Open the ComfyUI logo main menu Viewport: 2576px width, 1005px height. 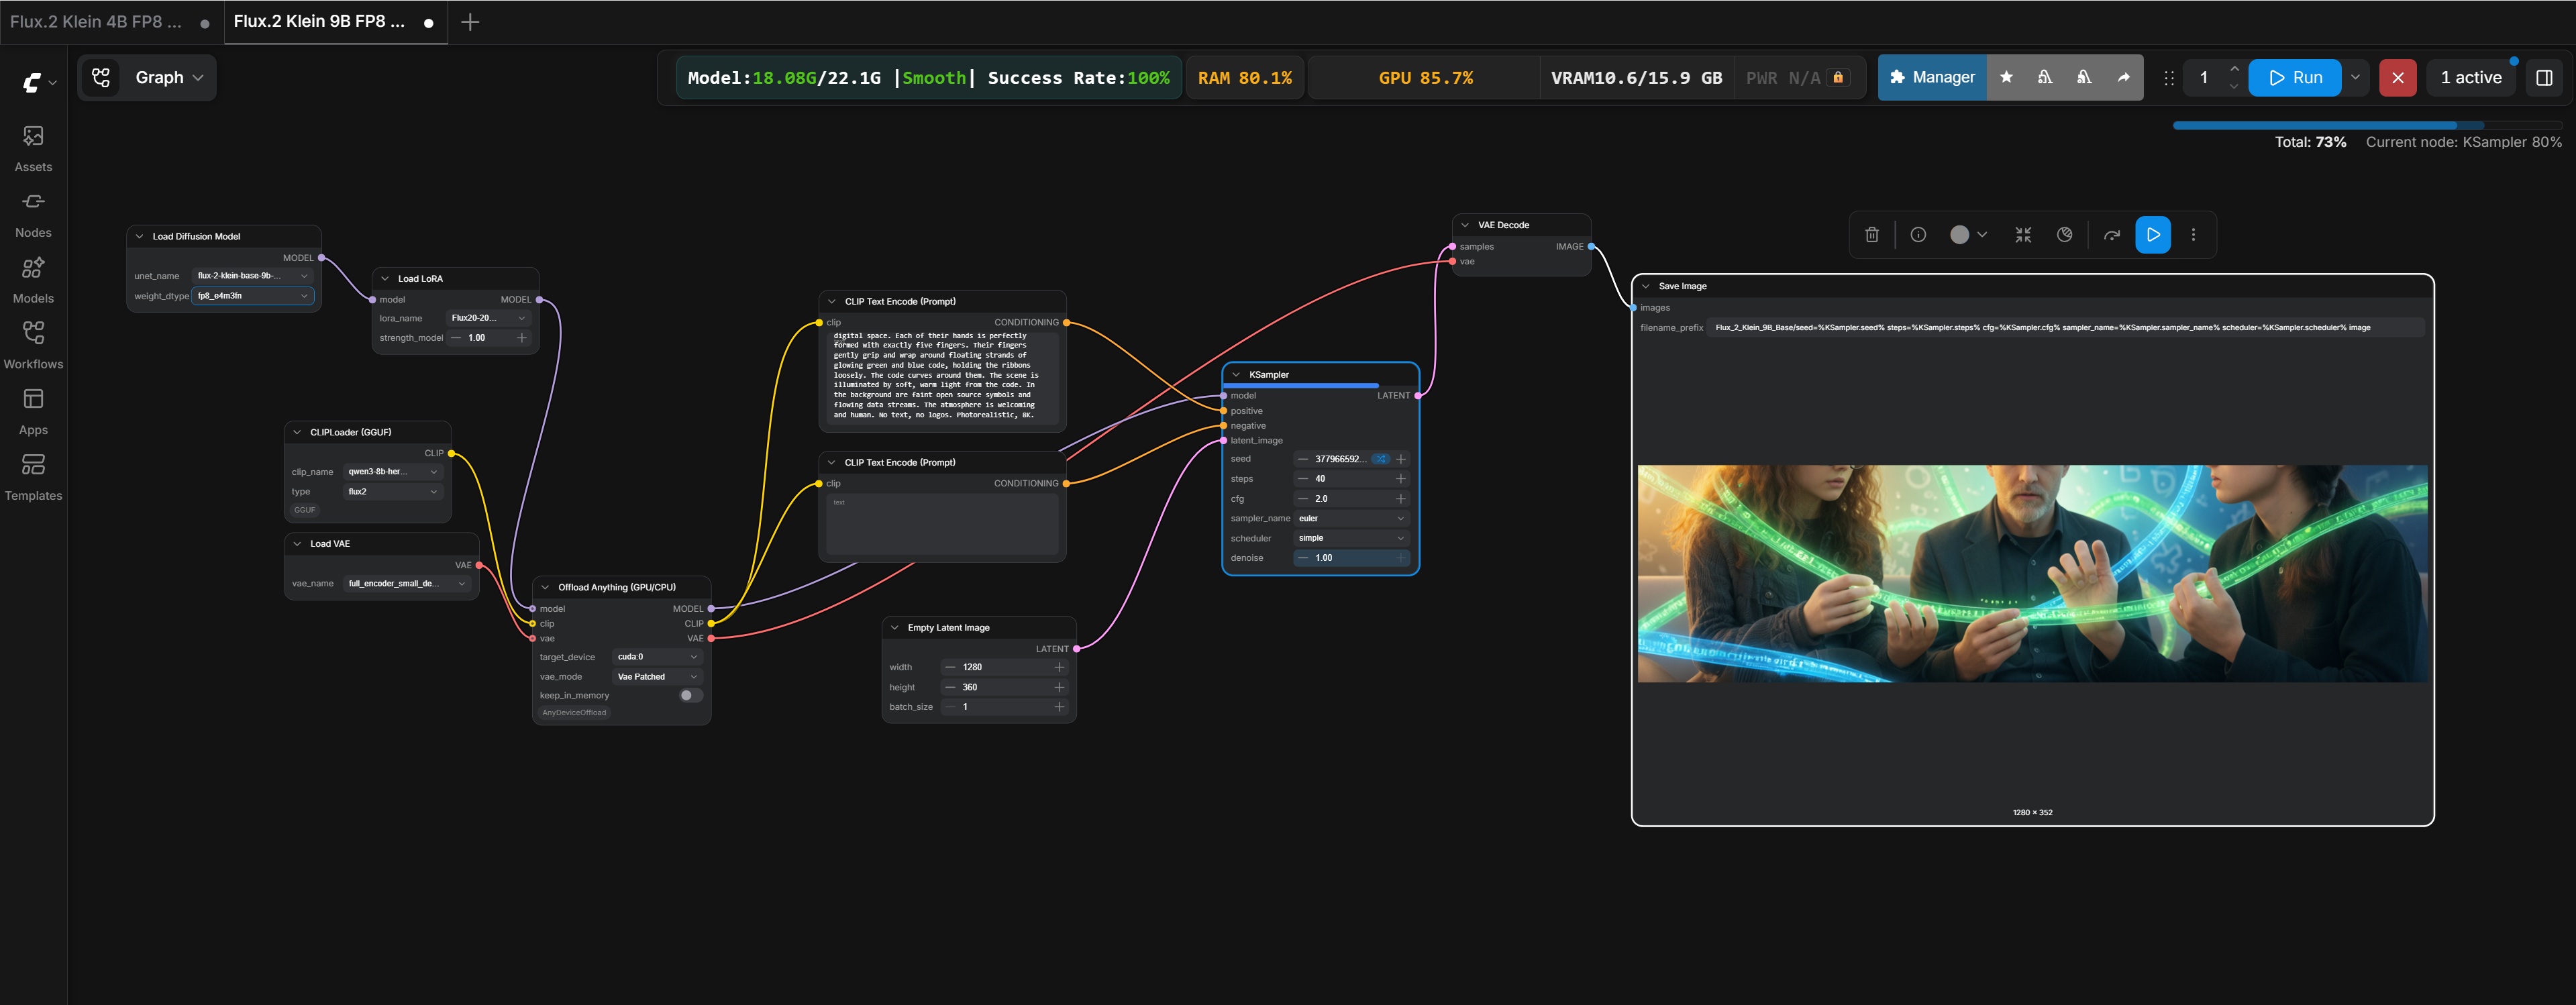click(39, 83)
